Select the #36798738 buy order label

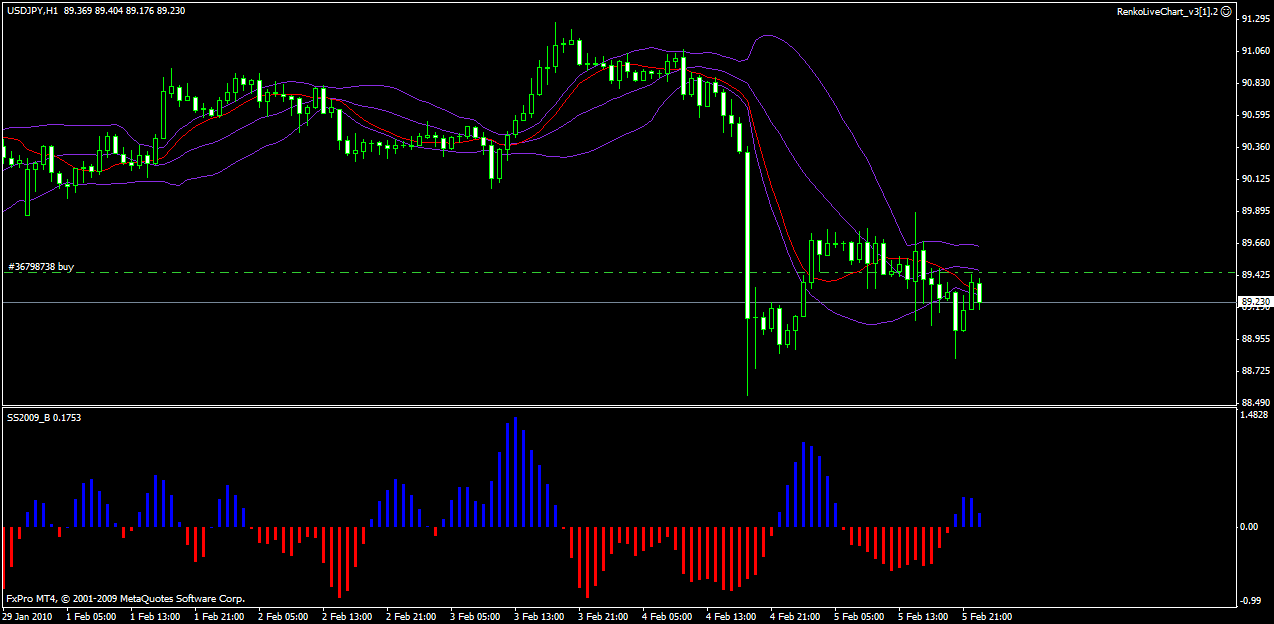pos(40,267)
